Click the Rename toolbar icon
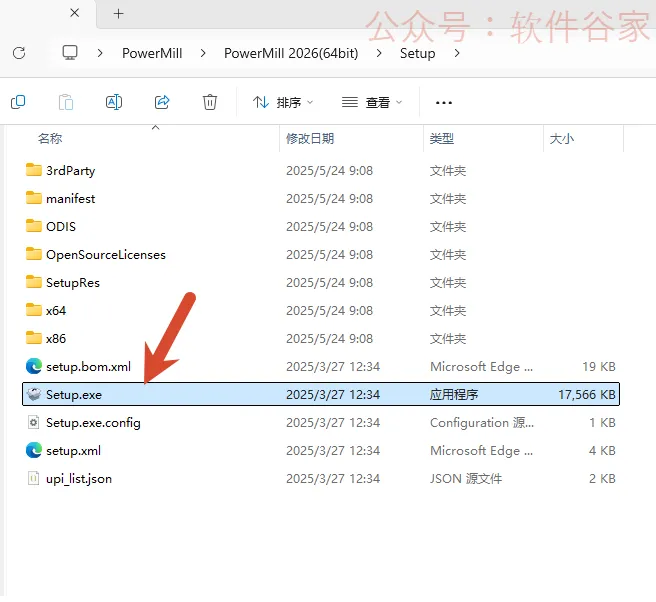The image size is (656, 602). point(114,102)
